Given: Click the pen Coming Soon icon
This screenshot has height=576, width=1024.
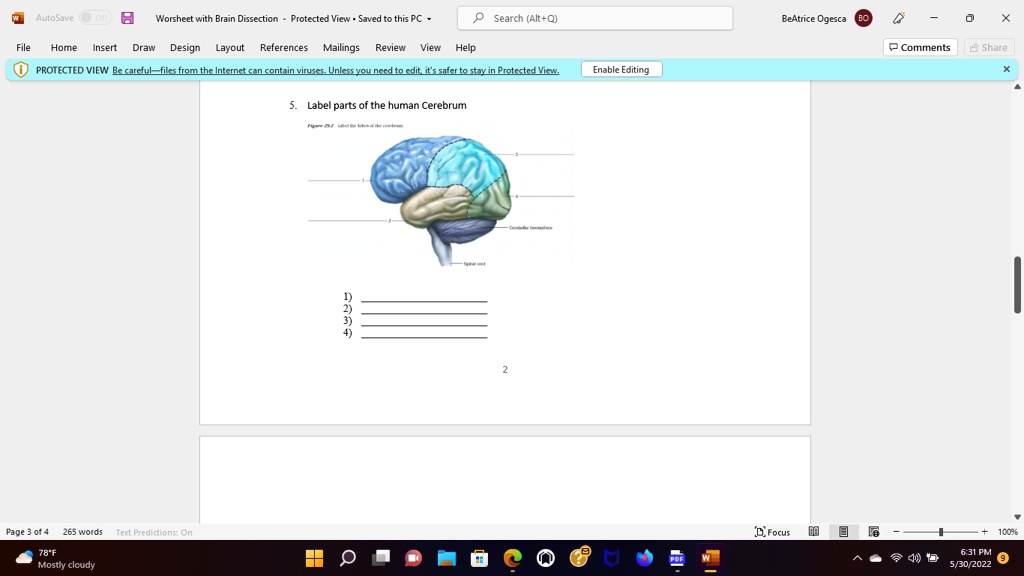Looking at the screenshot, I should click(899, 18).
